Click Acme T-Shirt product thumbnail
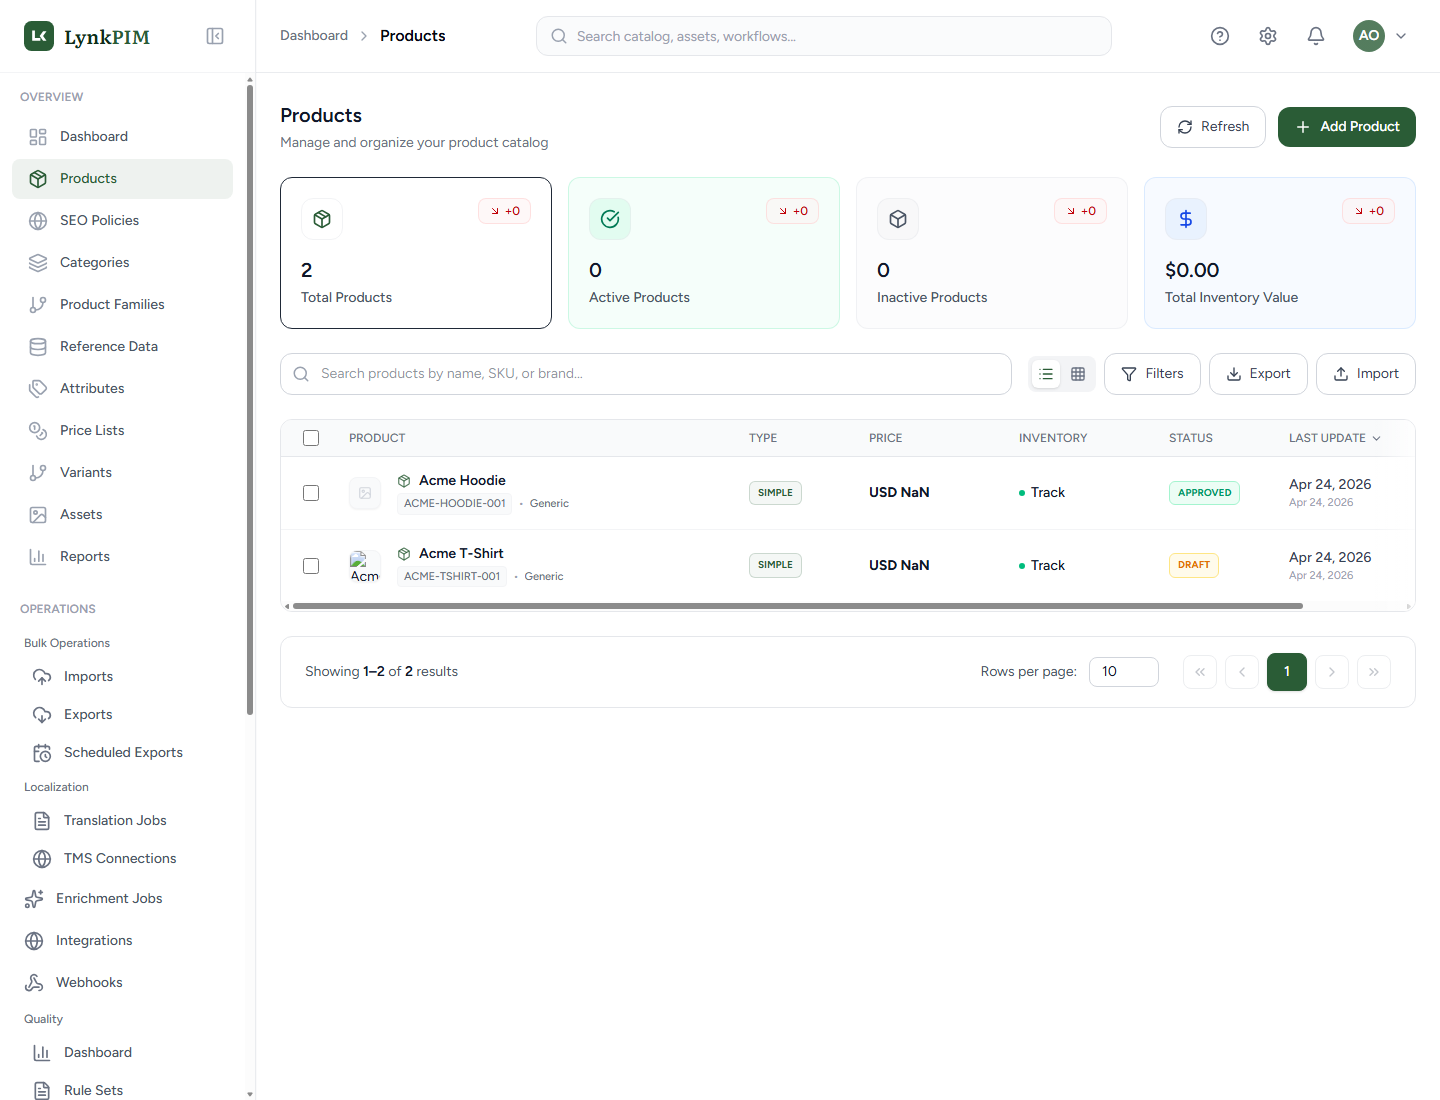The image size is (1440, 1100). (x=365, y=566)
